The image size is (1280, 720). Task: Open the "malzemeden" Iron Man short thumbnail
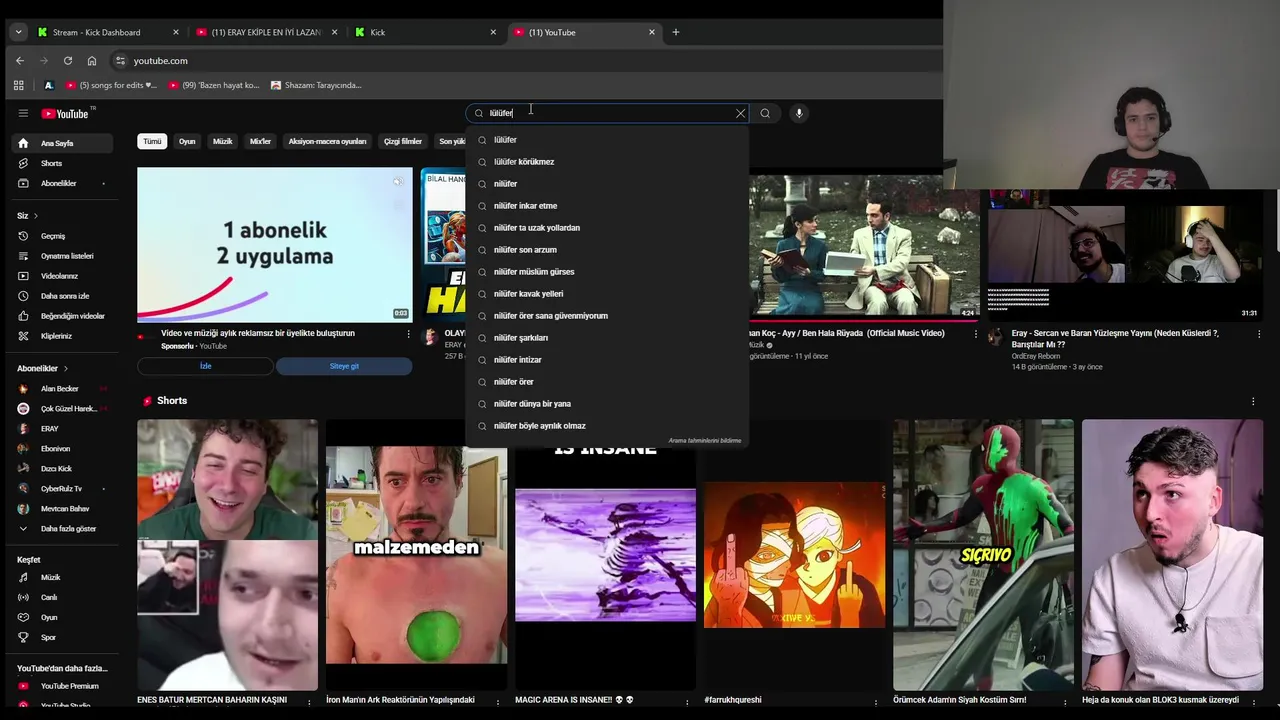click(x=416, y=555)
